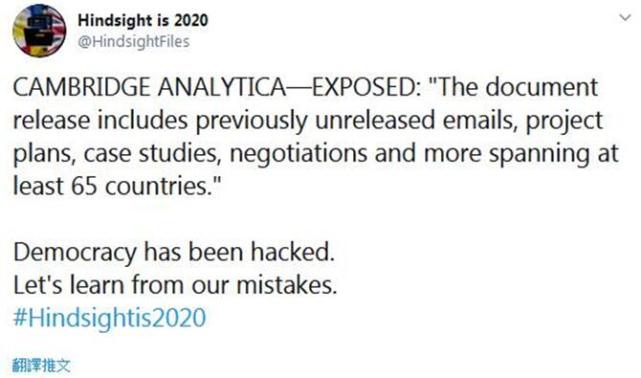Open the @HindsightFiles handle link
The height and width of the screenshot is (378, 641).
(x=134, y=42)
